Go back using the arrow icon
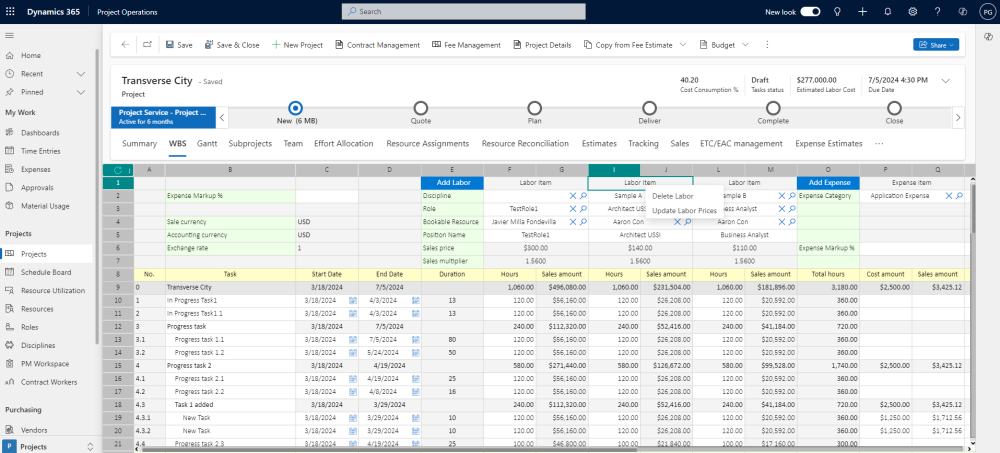 pyautogui.click(x=125, y=45)
